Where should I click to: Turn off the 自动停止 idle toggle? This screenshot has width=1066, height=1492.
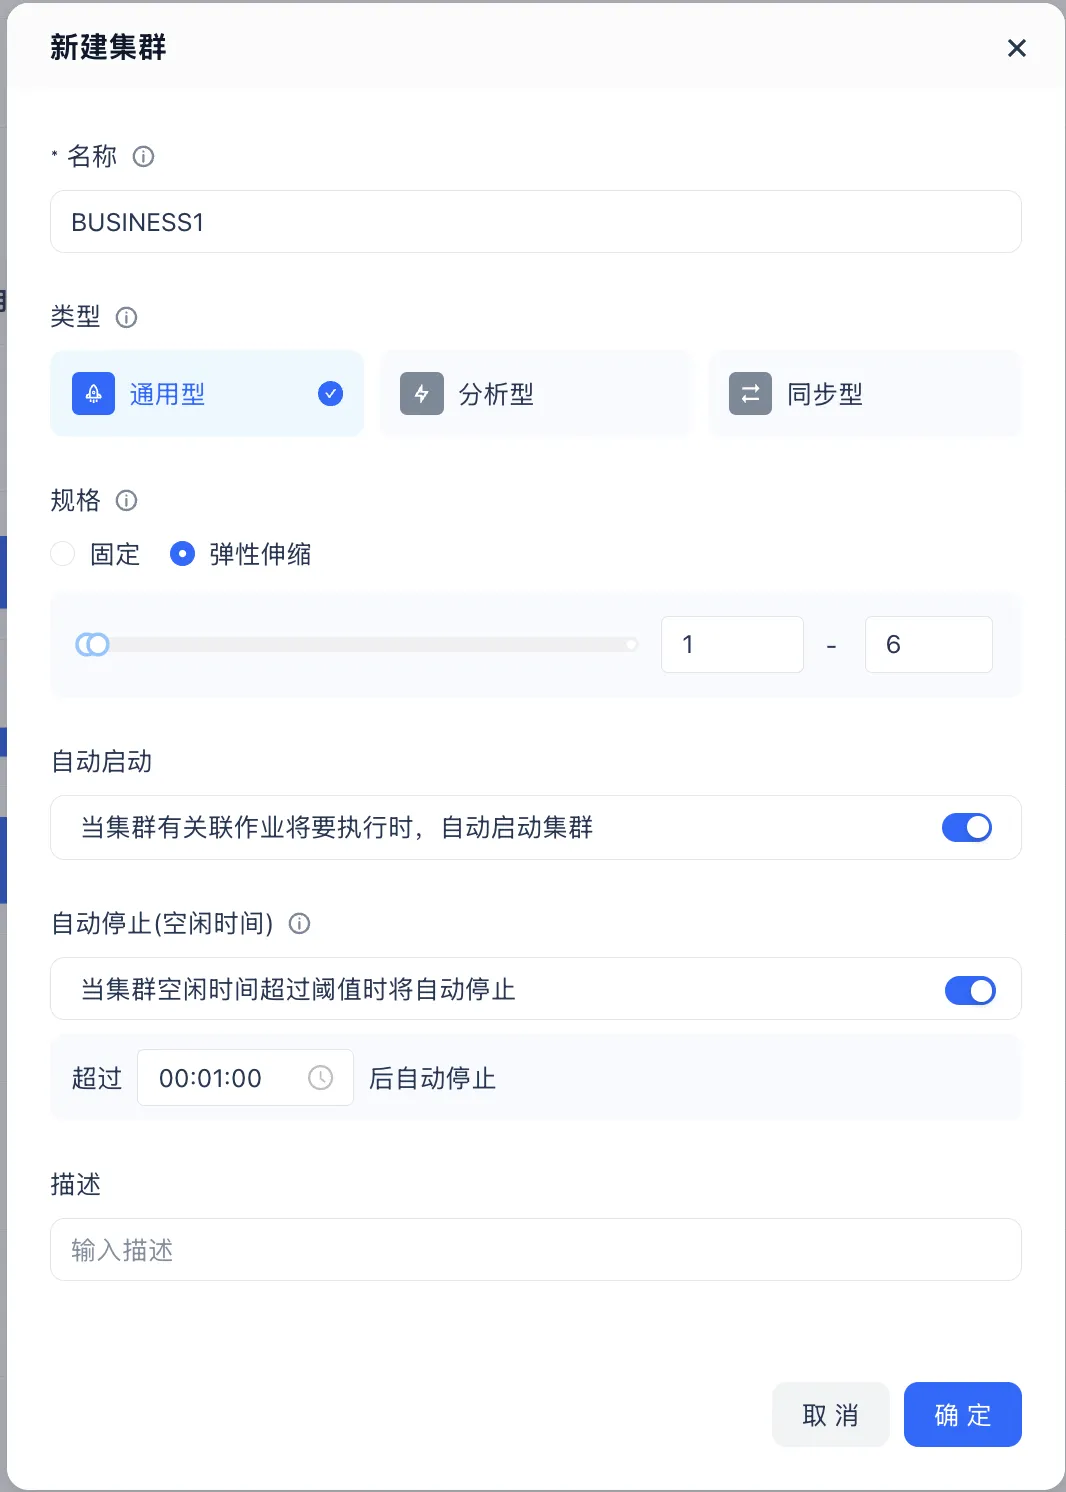click(969, 990)
